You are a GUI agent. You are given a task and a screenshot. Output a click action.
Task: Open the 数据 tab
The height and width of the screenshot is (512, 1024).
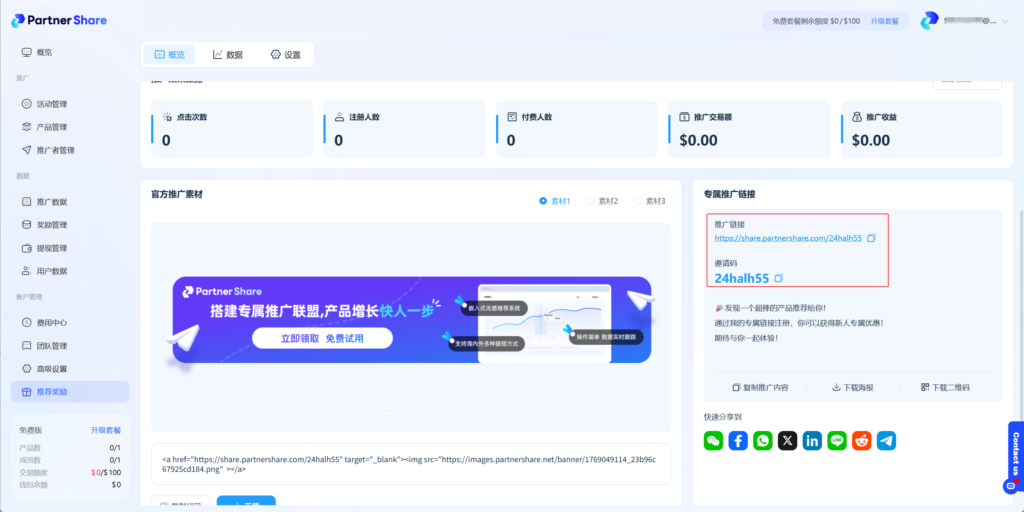click(x=228, y=55)
